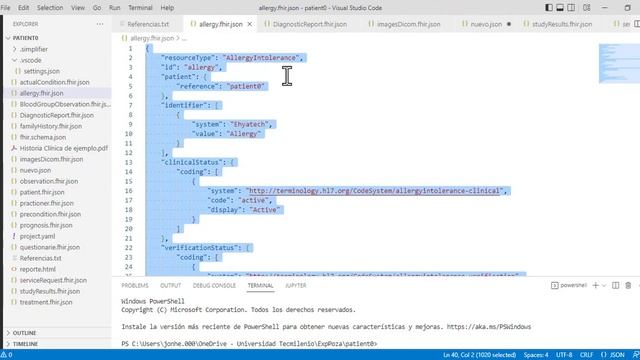This screenshot has height=360, width=640.
Task: Switch to DEBUG CONSOLE panel tab
Action: (214, 285)
